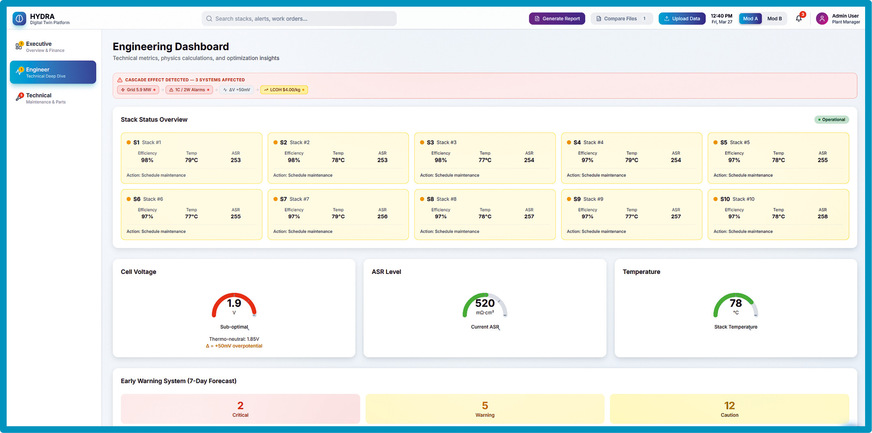This screenshot has width=872, height=433.
Task: Click the Generate Report button
Action: [x=557, y=18]
